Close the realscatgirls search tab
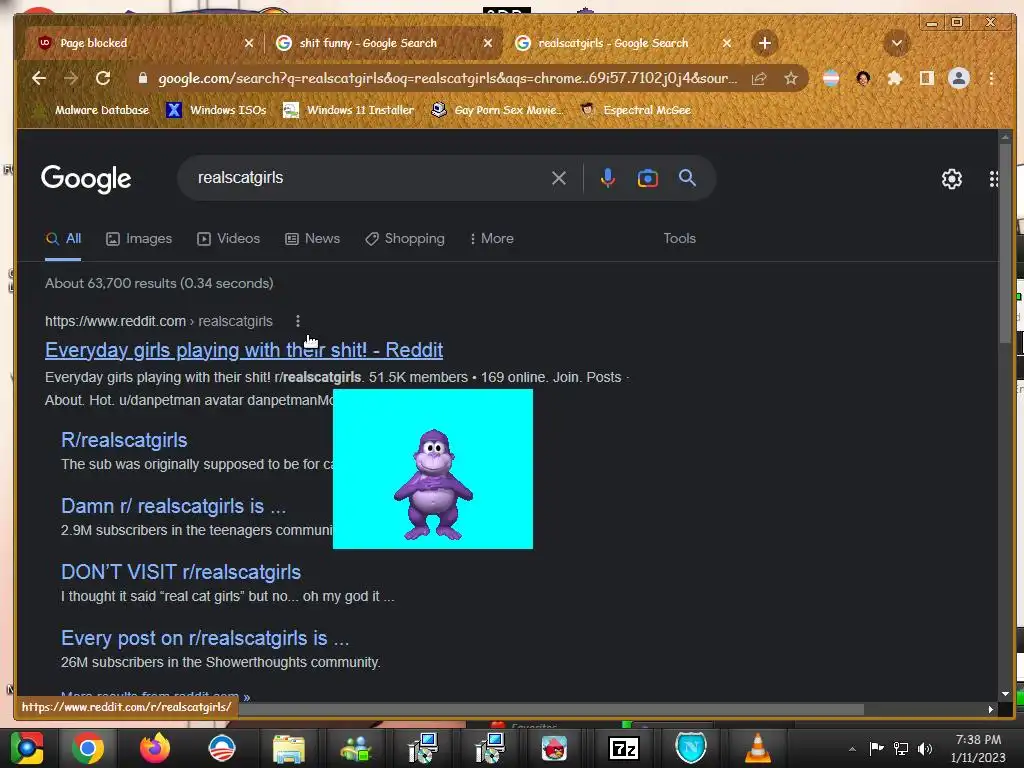1024x768 pixels. click(727, 43)
